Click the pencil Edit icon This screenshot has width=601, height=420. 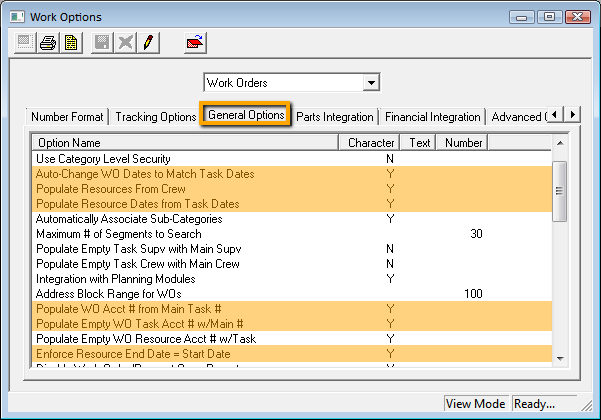(x=150, y=43)
